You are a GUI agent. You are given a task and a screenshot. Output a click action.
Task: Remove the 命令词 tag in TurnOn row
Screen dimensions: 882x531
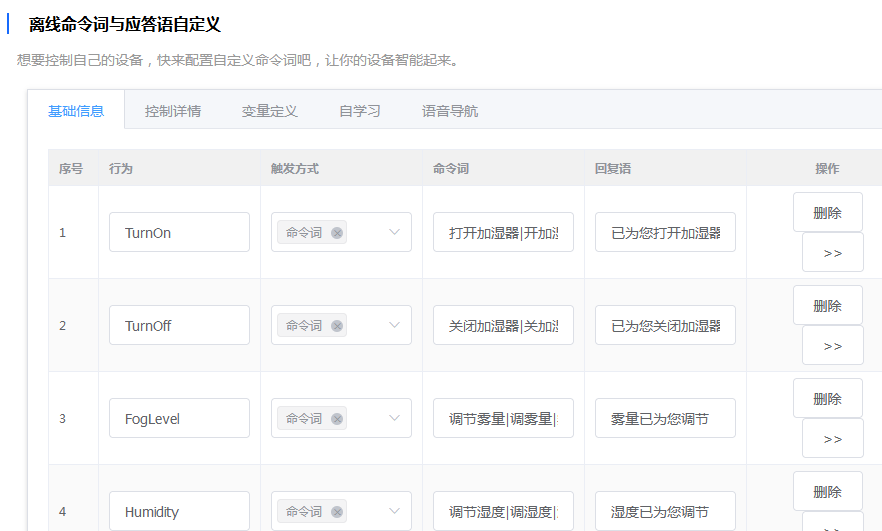[x=337, y=233]
